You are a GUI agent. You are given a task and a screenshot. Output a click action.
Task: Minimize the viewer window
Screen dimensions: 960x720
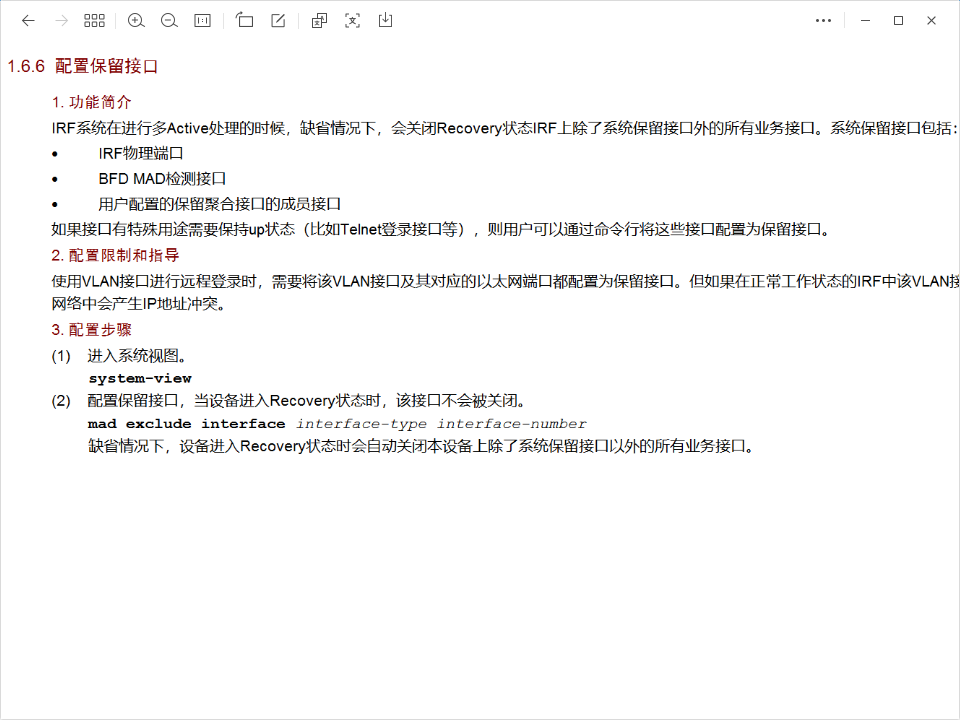865,21
